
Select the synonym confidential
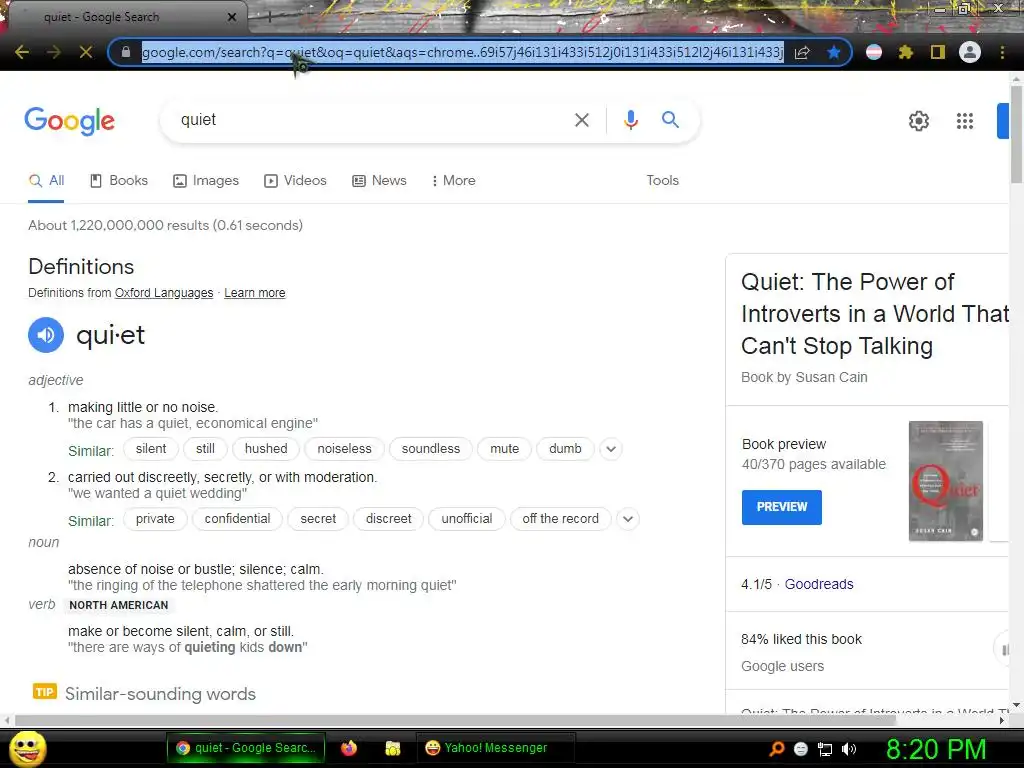[237, 519]
